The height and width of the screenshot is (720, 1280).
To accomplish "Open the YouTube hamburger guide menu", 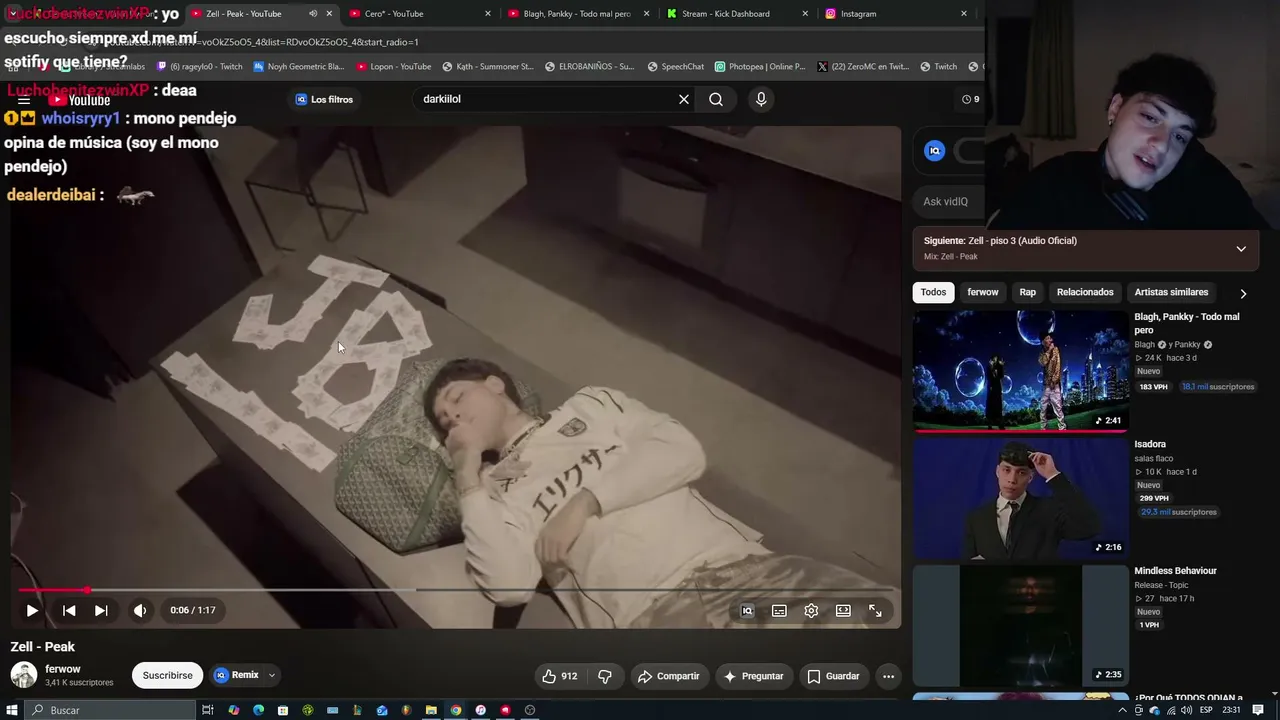I will click(24, 100).
